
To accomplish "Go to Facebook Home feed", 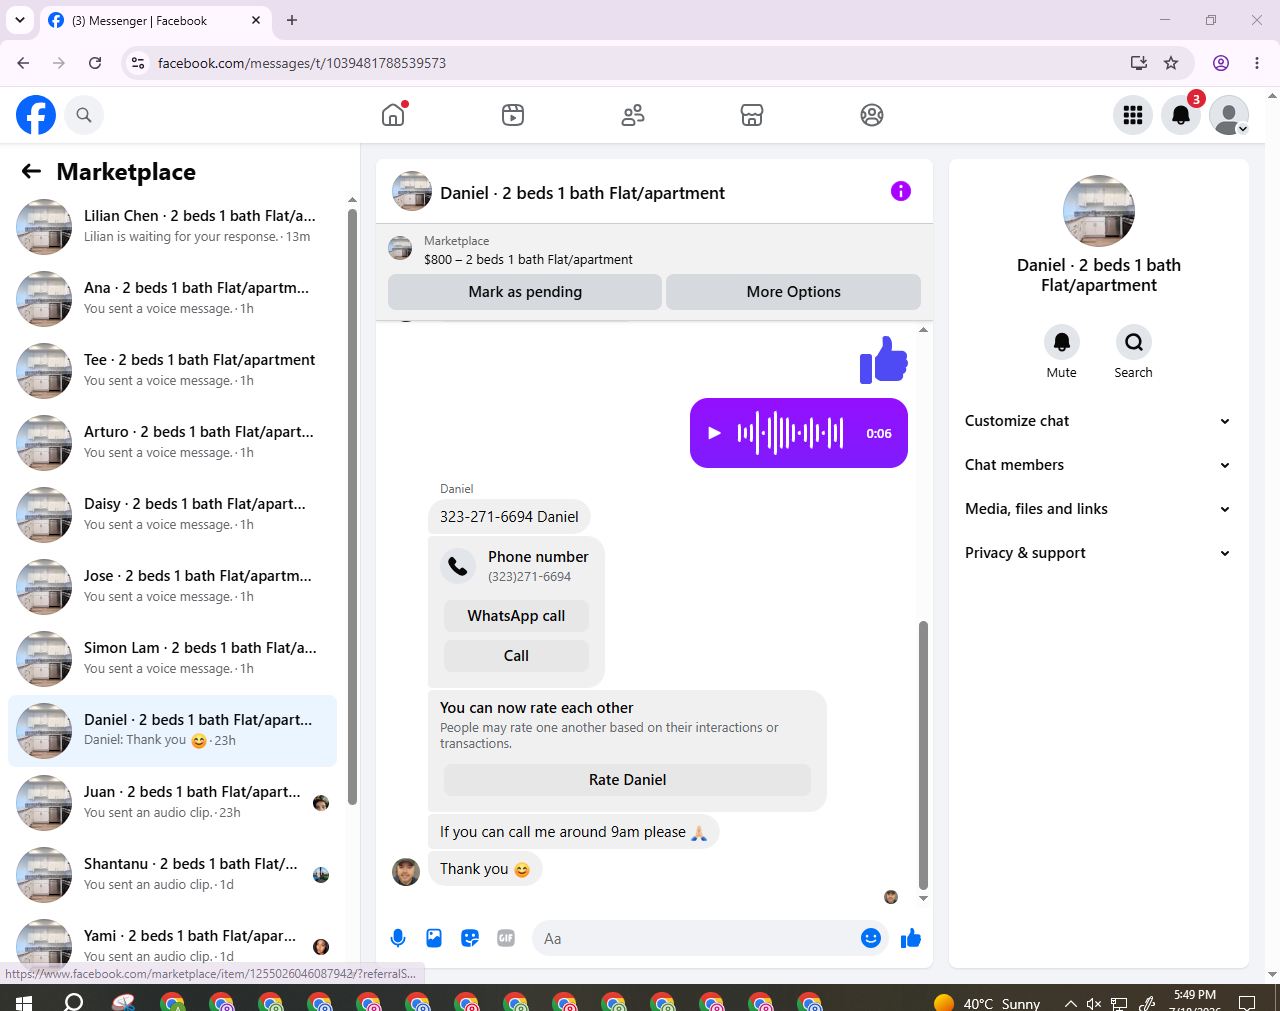I will click(x=393, y=115).
